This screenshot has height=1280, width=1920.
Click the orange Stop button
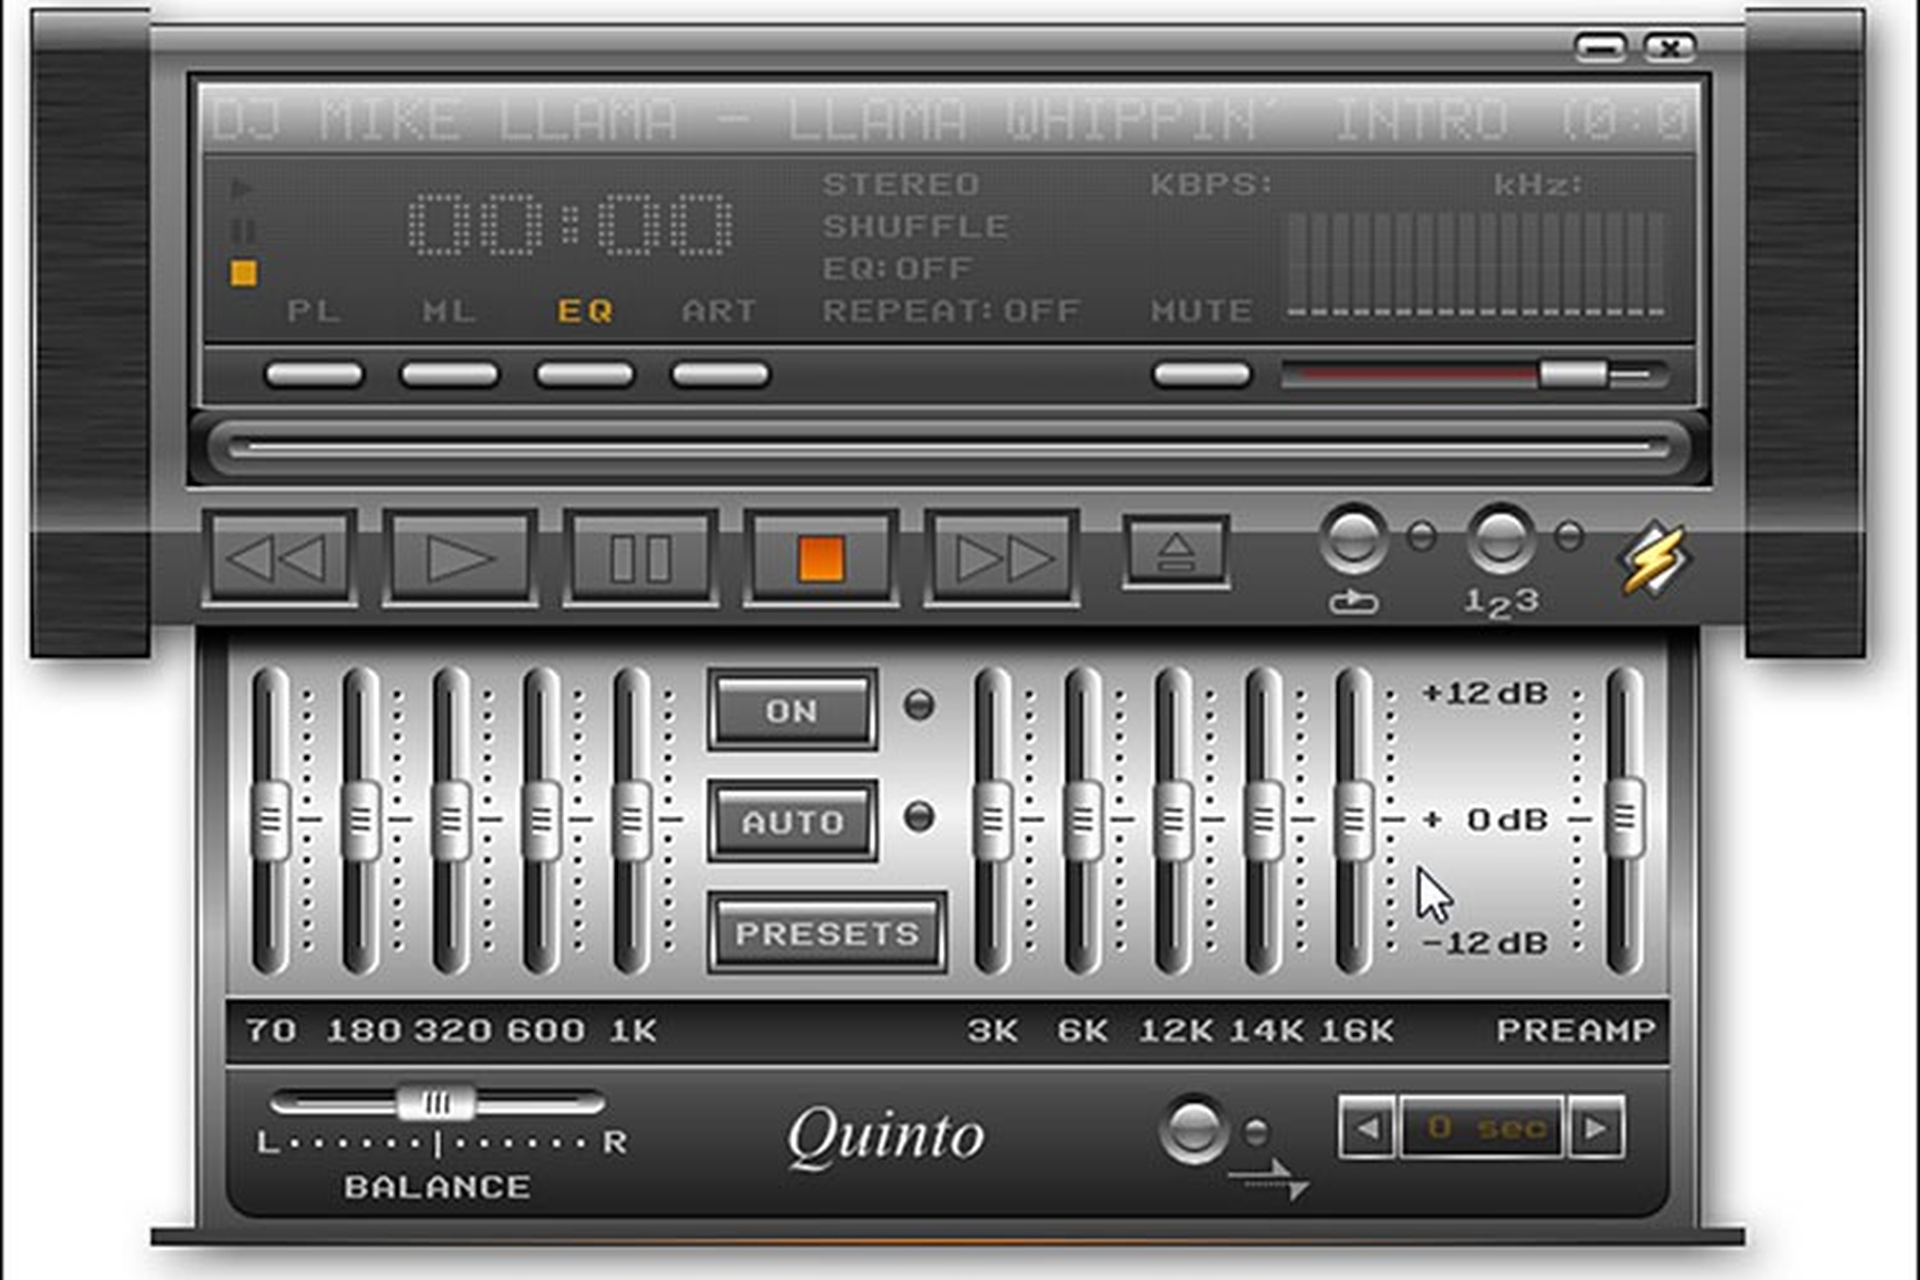[820, 558]
